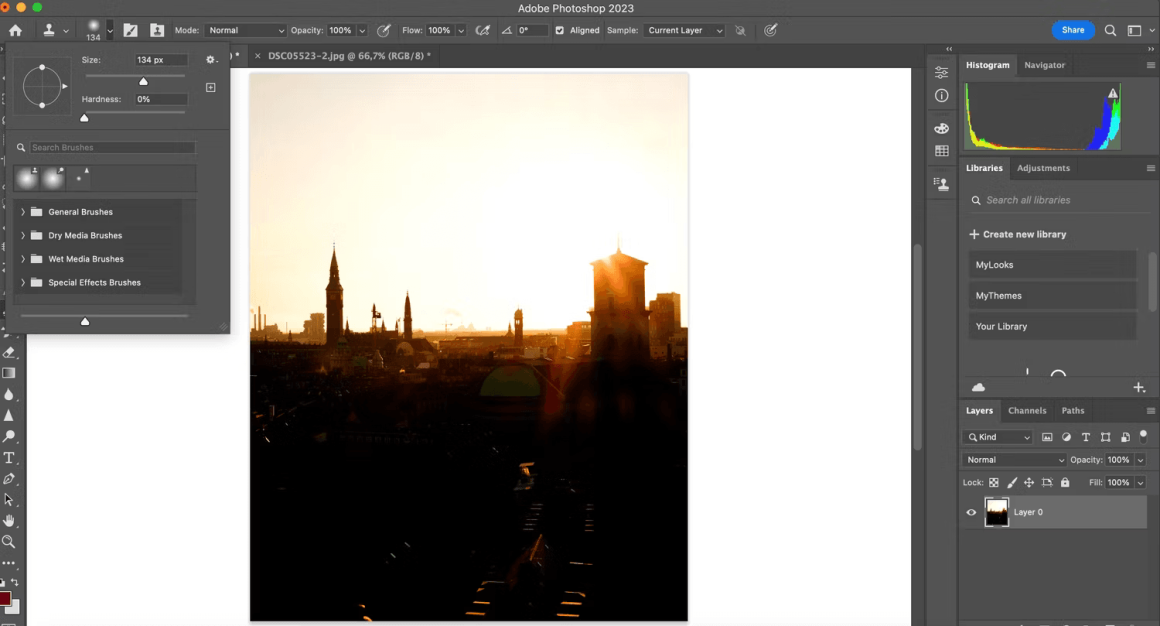Toggle lock transparent pixels icon
This screenshot has width=1160, height=626.
tap(994, 482)
